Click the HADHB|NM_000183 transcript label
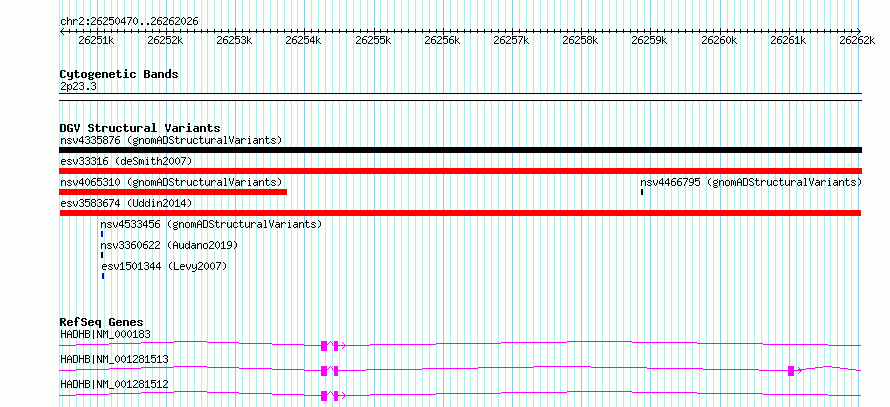Viewport: 890px width, 407px height. (x=106, y=334)
